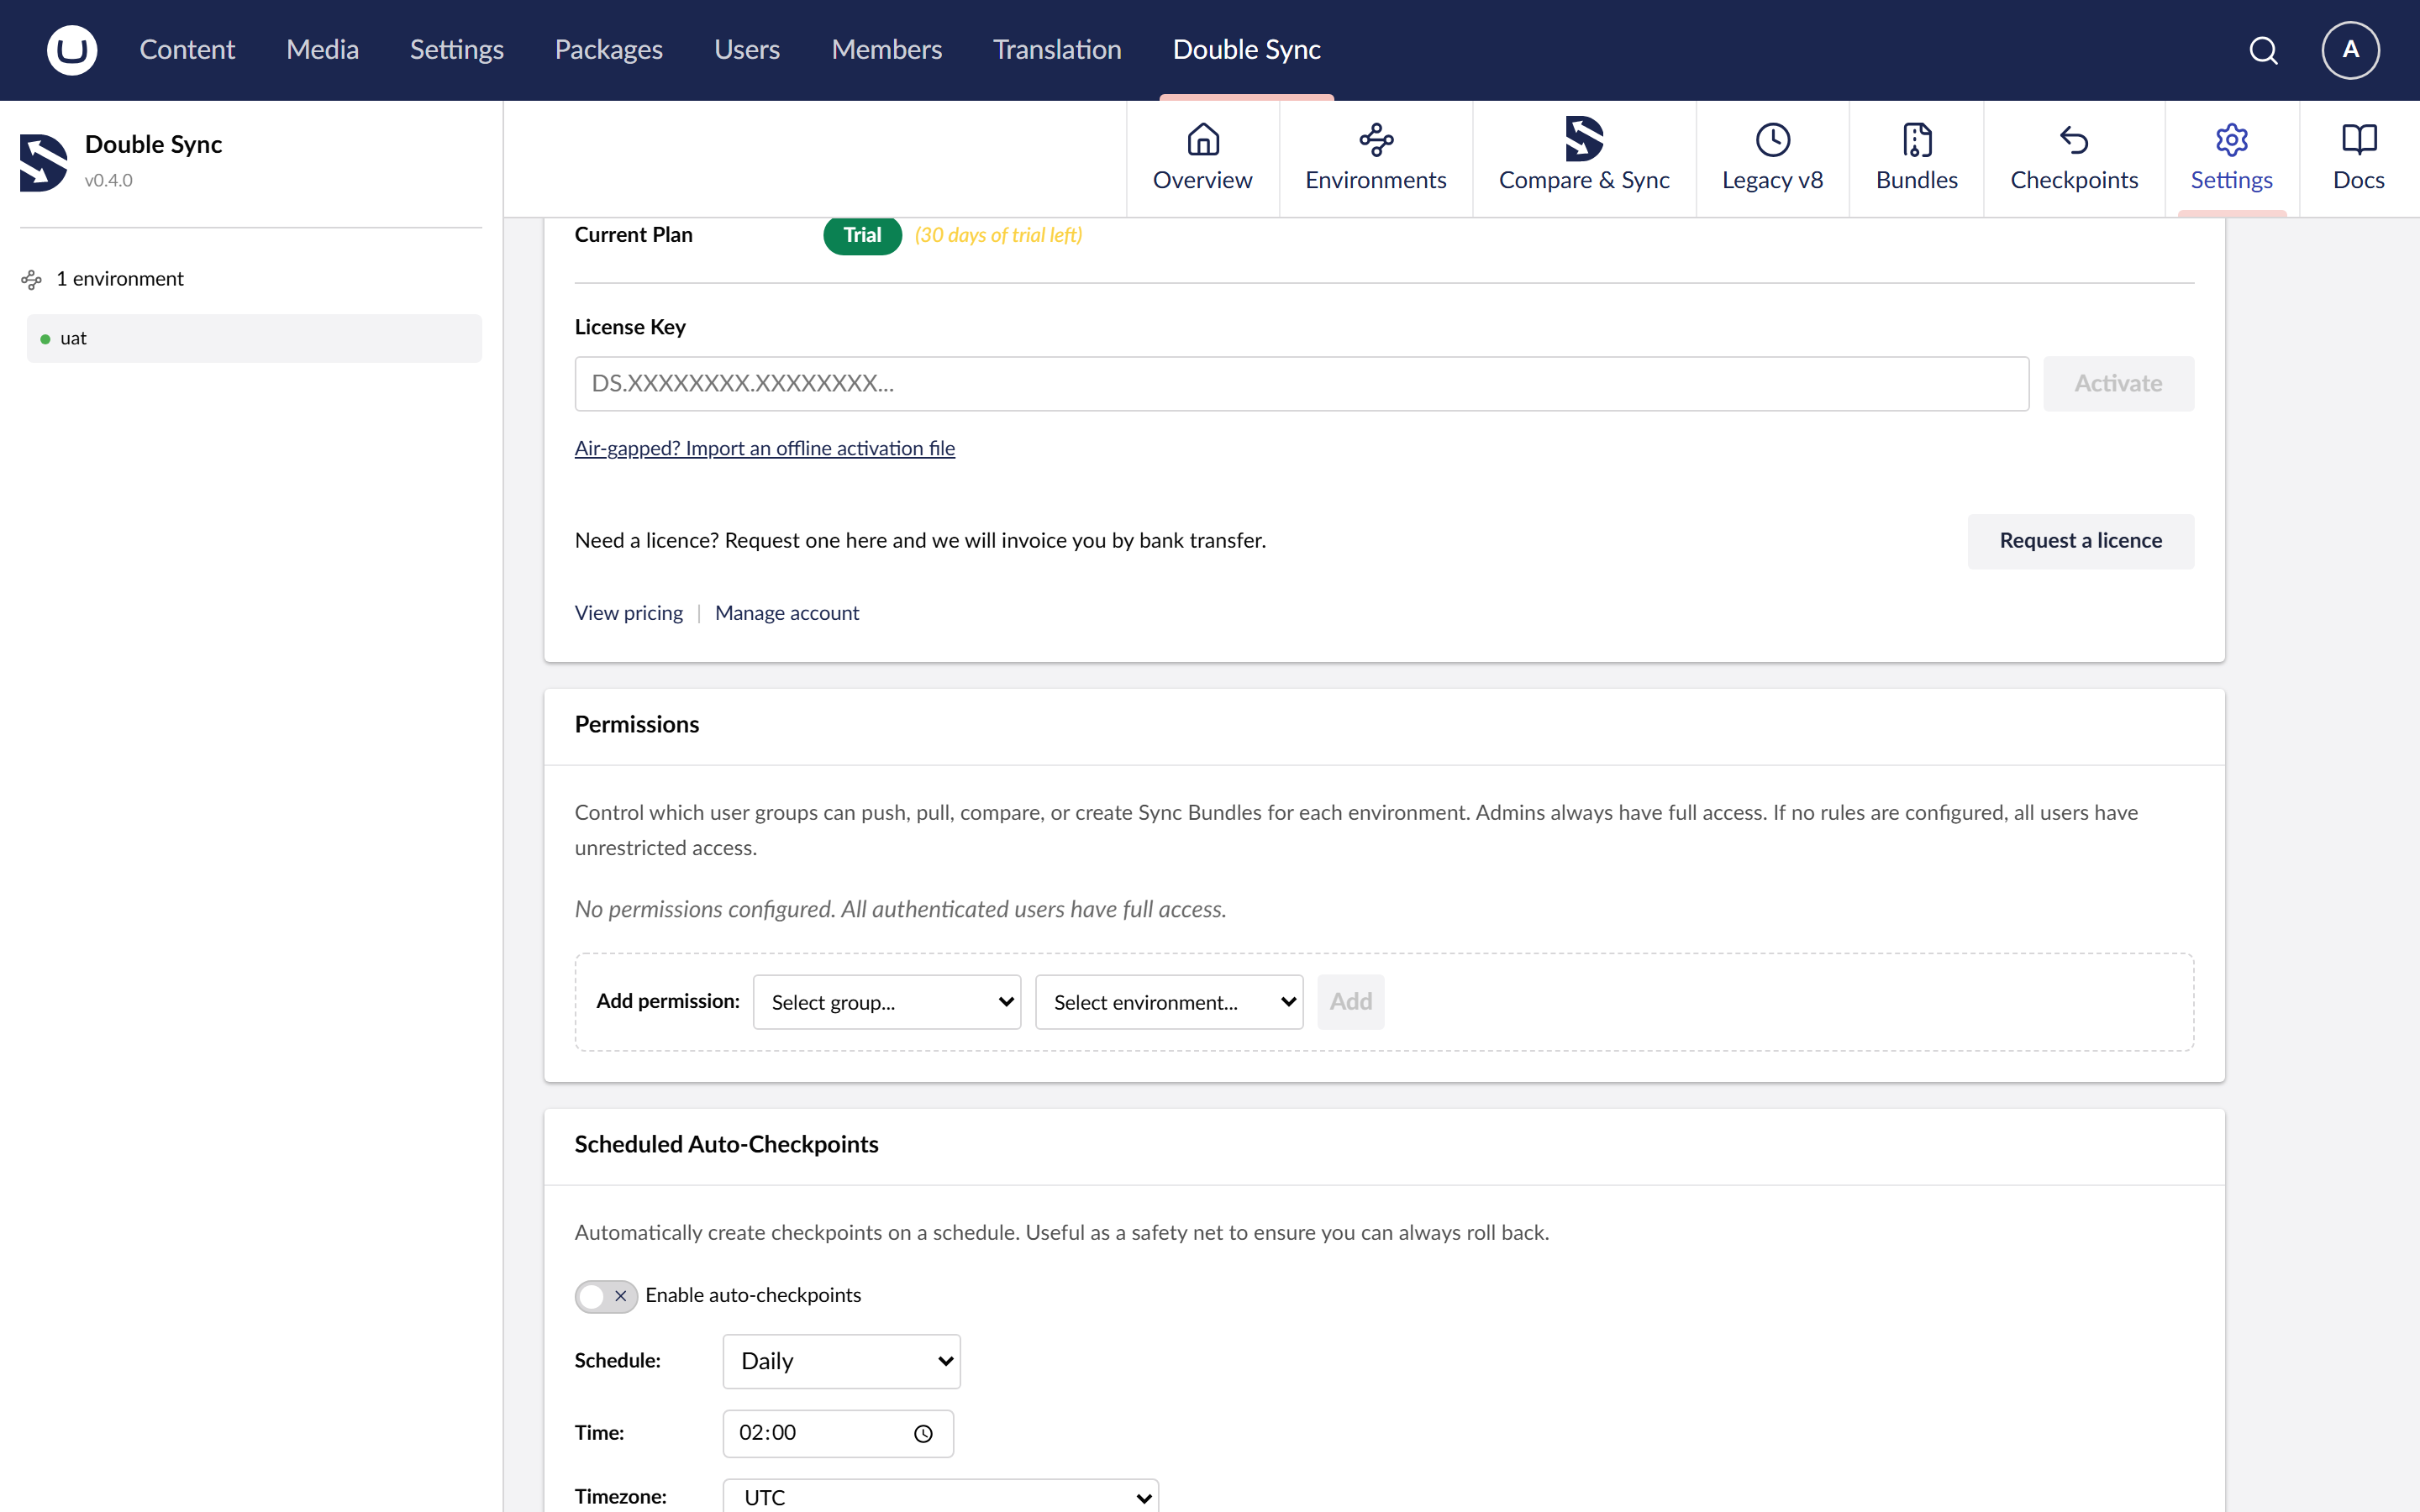Open the Environments nodes icon

click(x=1376, y=140)
